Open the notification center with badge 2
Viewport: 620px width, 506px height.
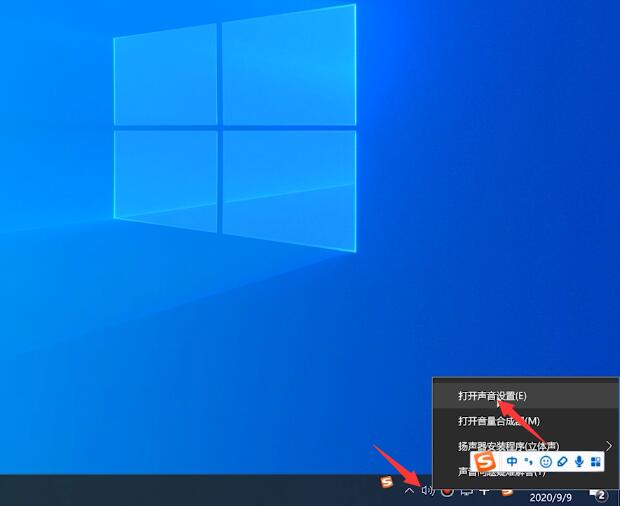click(599, 494)
